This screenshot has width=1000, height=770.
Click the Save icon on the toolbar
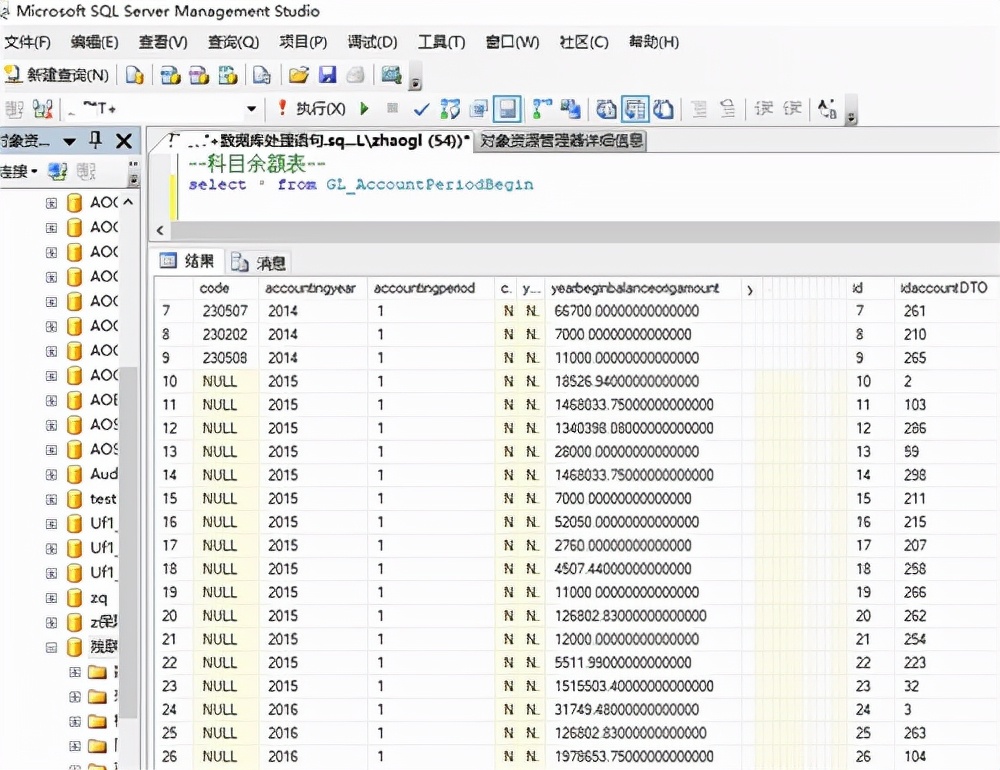pos(327,75)
